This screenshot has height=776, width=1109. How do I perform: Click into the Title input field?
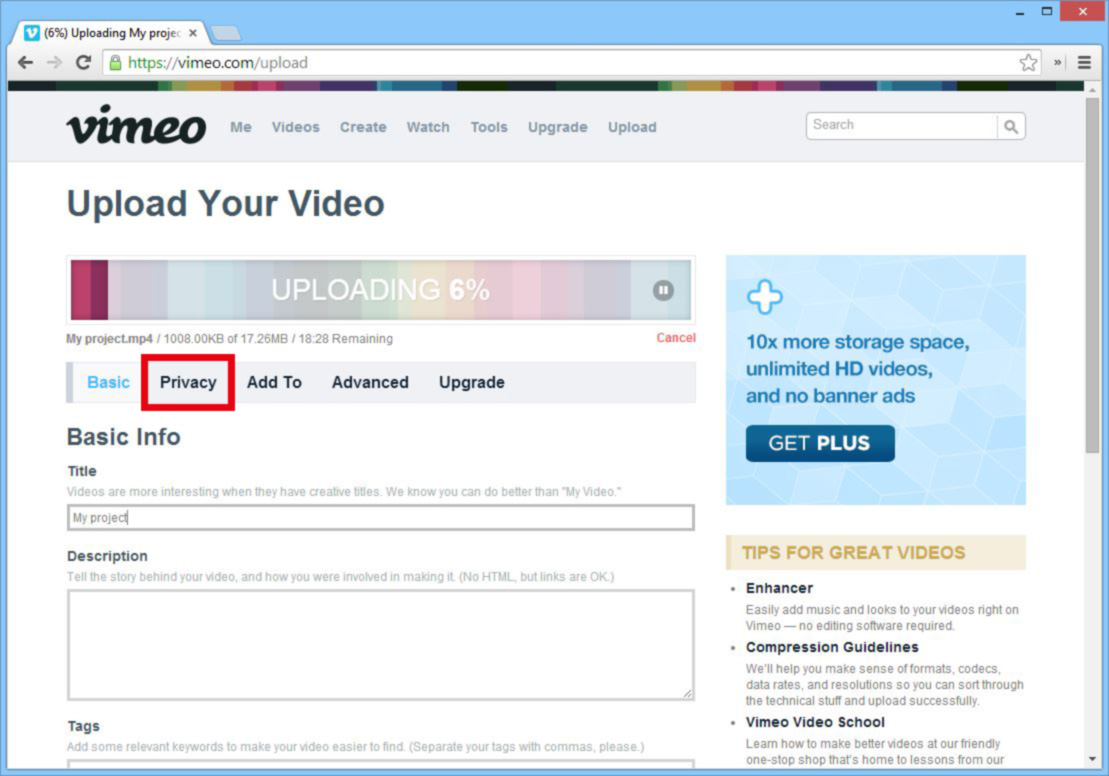tap(381, 517)
